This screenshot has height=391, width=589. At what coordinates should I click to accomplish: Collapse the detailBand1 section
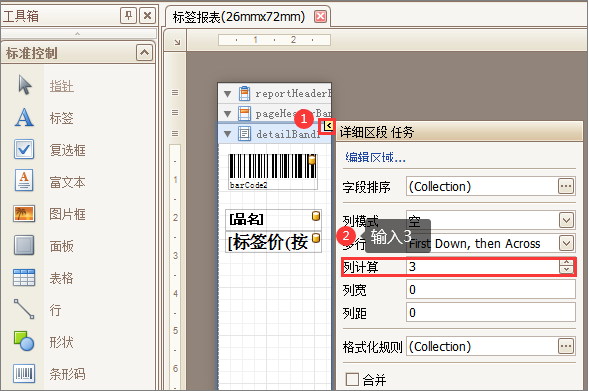227,134
